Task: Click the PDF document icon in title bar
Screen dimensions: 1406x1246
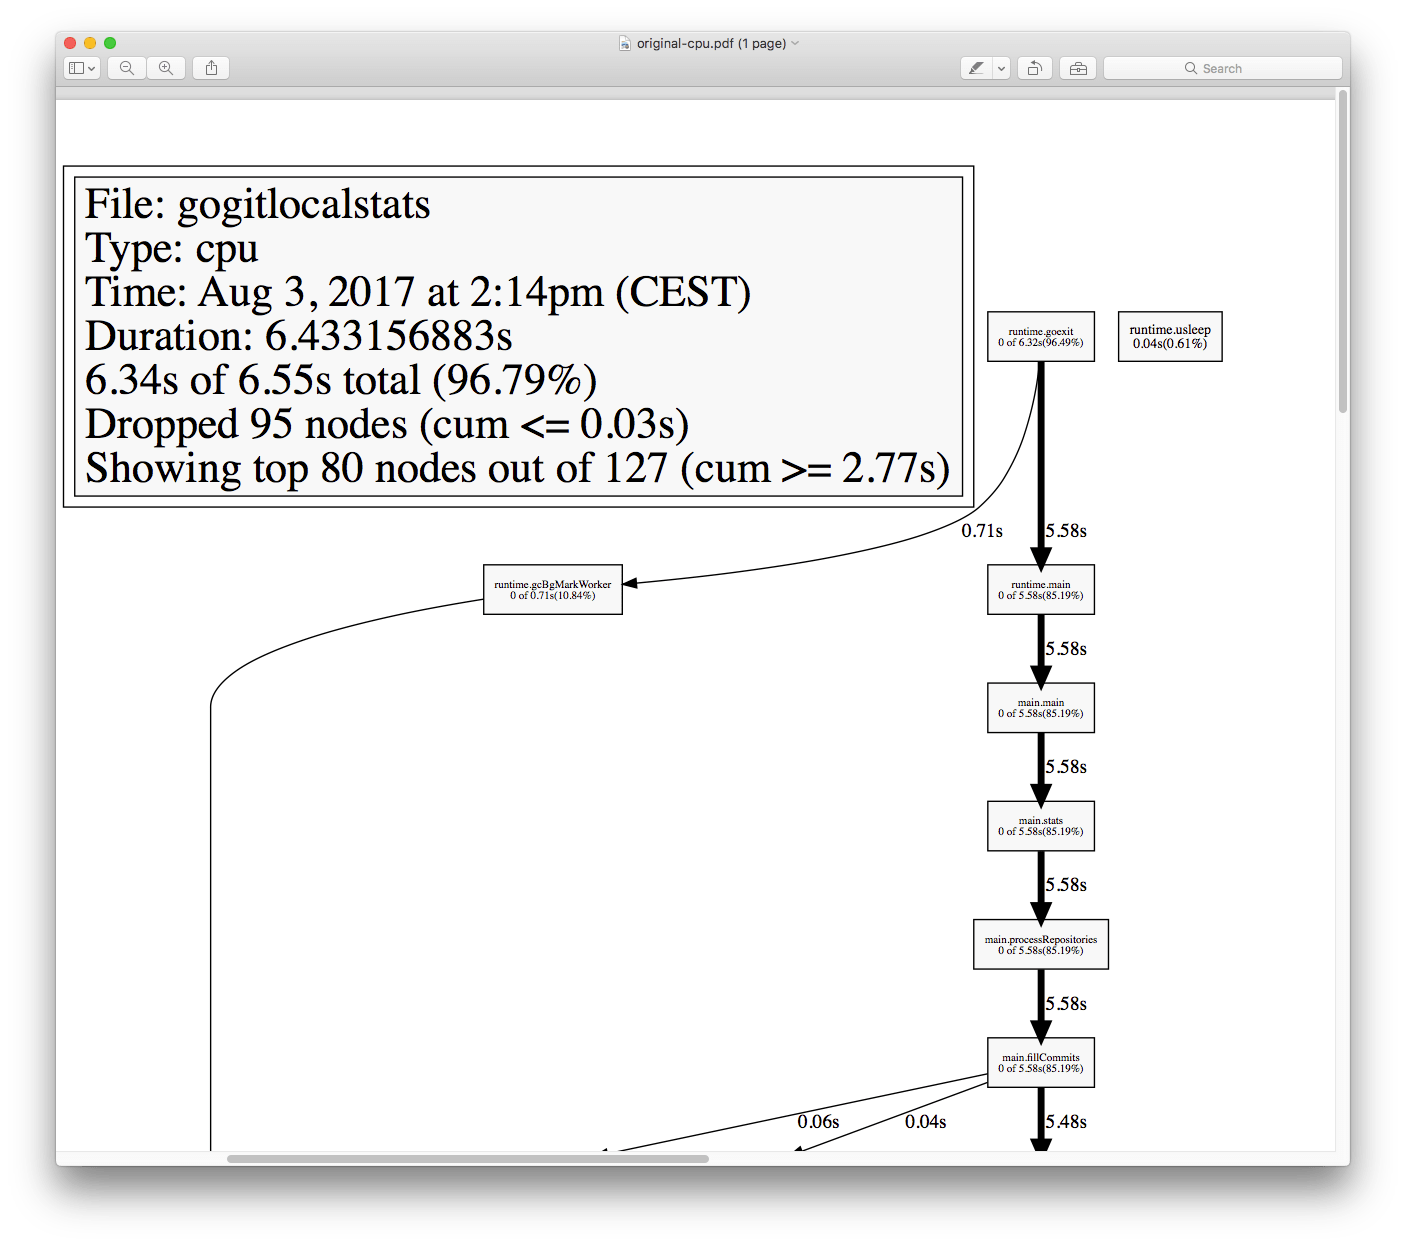Action: (625, 44)
